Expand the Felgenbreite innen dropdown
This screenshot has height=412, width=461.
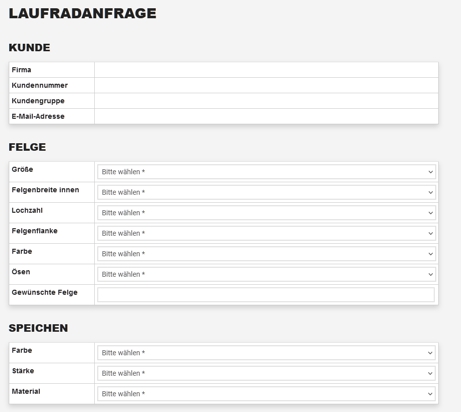[266, 192]
